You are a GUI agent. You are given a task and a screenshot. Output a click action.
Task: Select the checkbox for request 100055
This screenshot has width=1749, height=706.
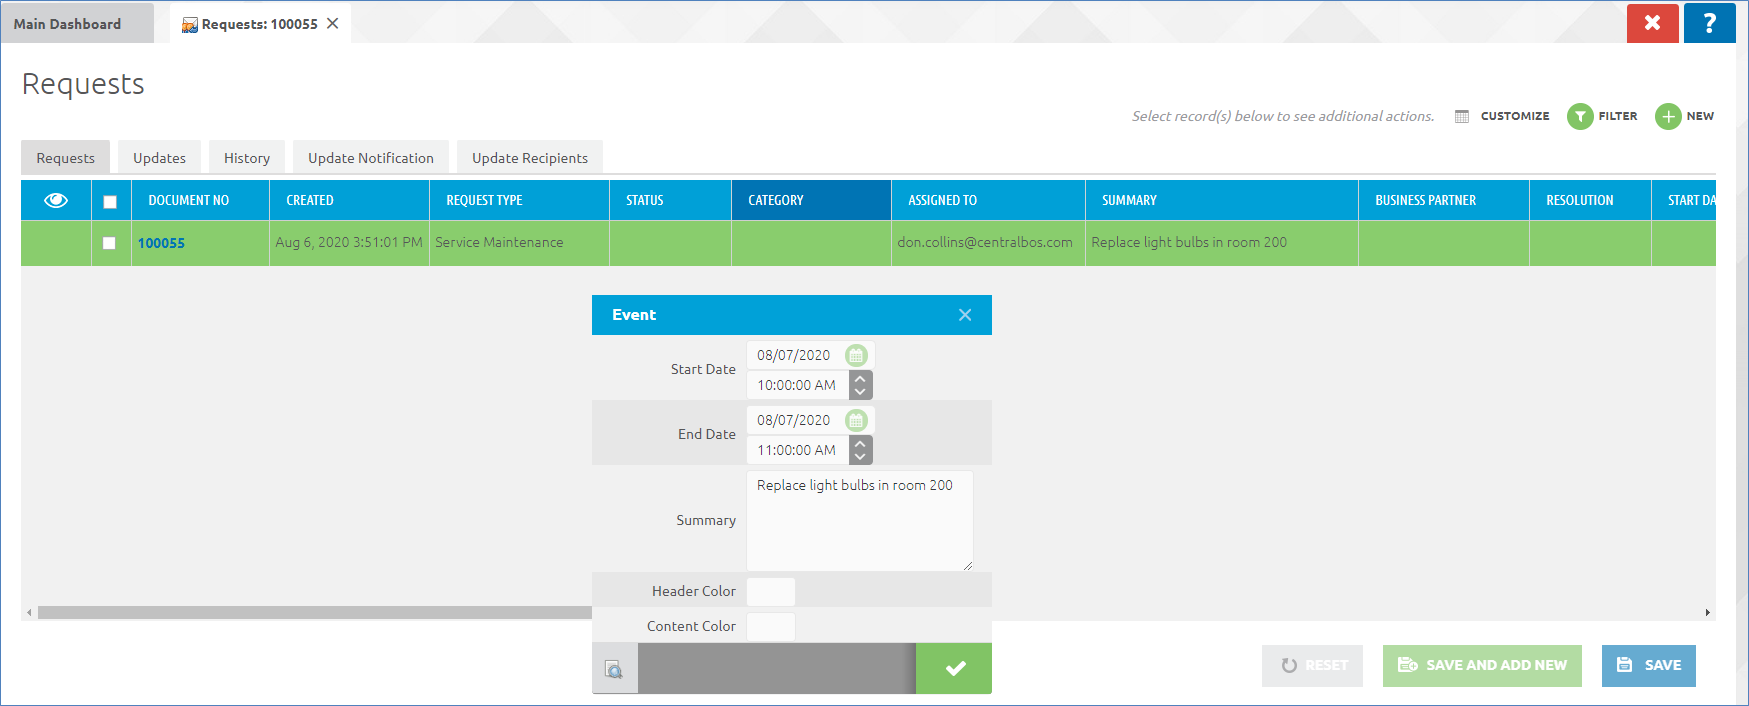pyautogui.click(x=109, y=243)
